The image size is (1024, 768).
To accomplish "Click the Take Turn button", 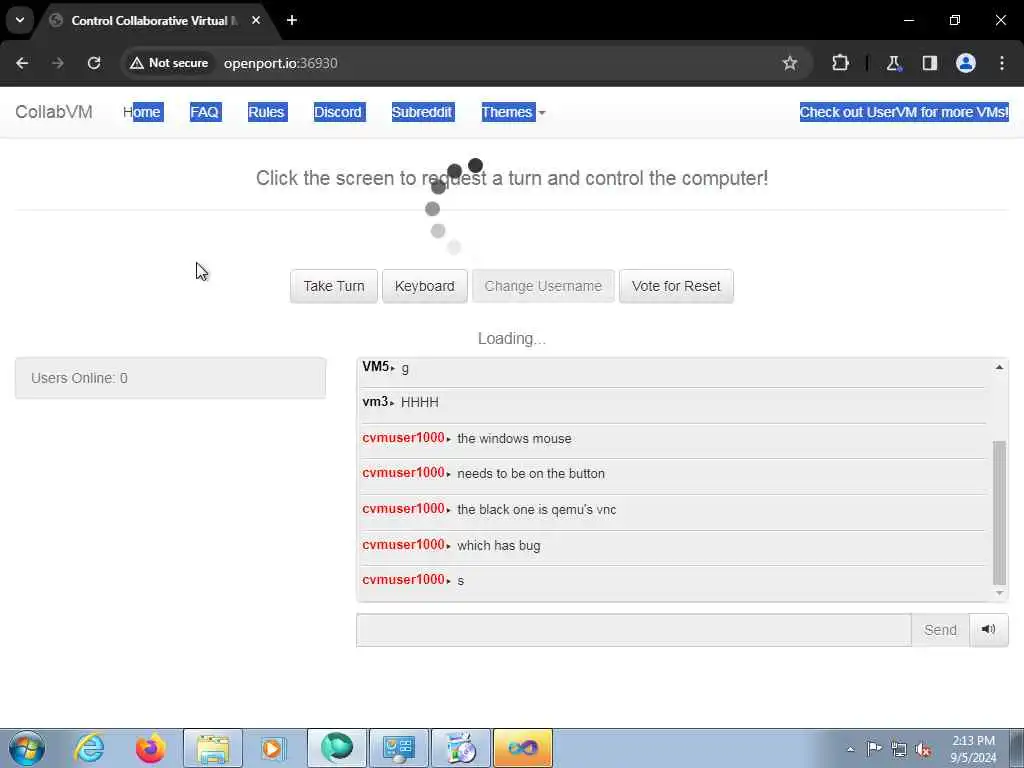I will tap(334, 286).
